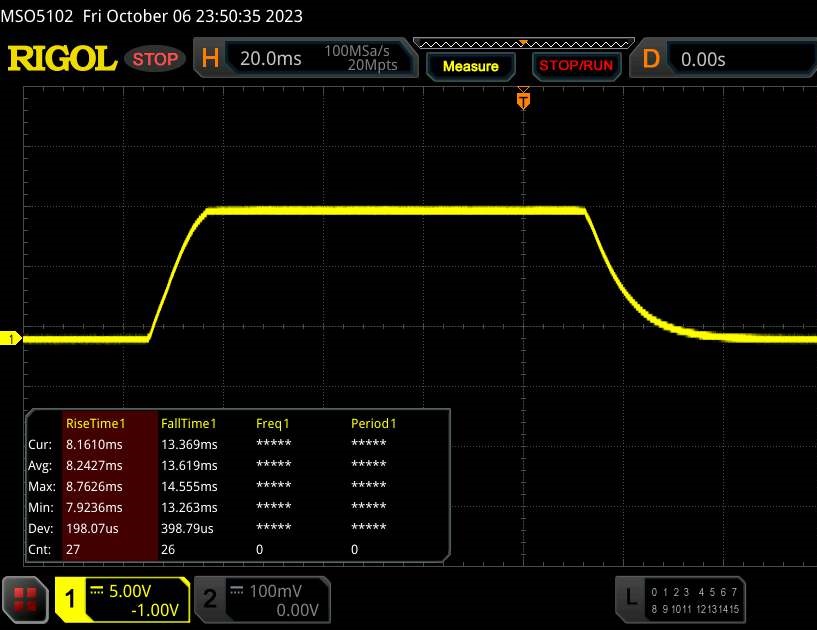Image resolution: width=817 pixels, height=630 pixels.
Task: Click the 20Mpts memory depth readout
Action: point(372,65)
